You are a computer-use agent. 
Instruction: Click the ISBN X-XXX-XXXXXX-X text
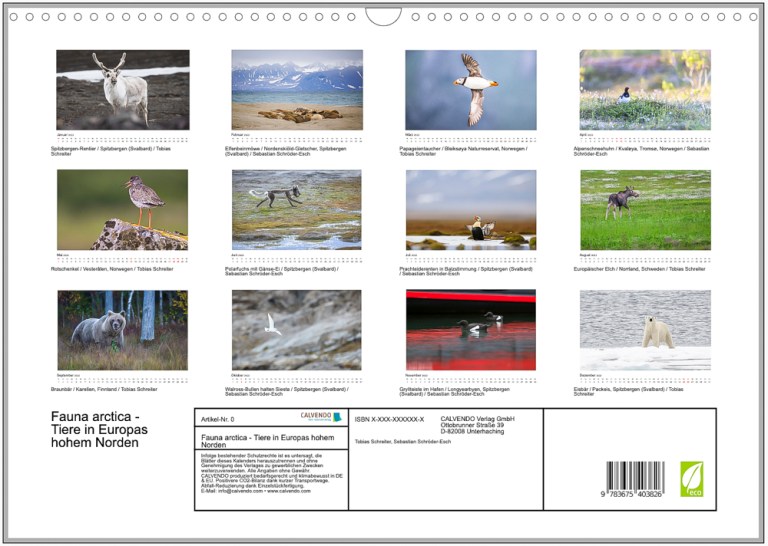click(x=390, y=419)
